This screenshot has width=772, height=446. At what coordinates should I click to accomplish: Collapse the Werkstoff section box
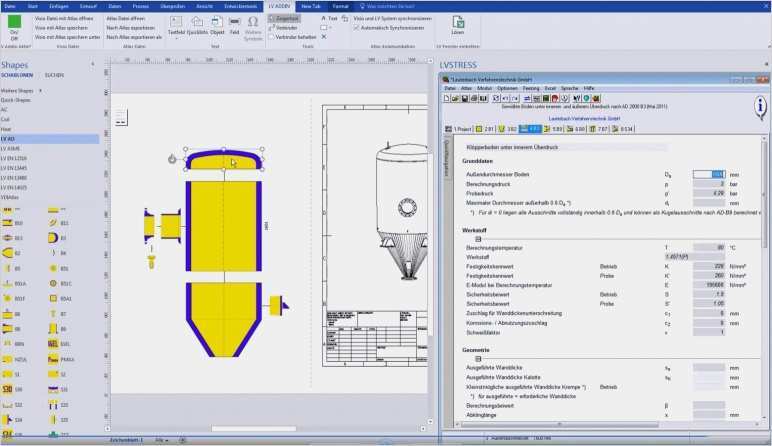[478, 239]
